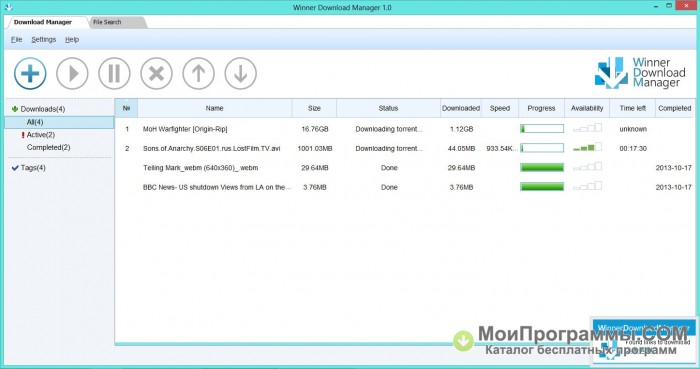The image size is (700, 369).
Task: Click availability bars for Sons.of.Anarchy row
Action: coord(587,147)
